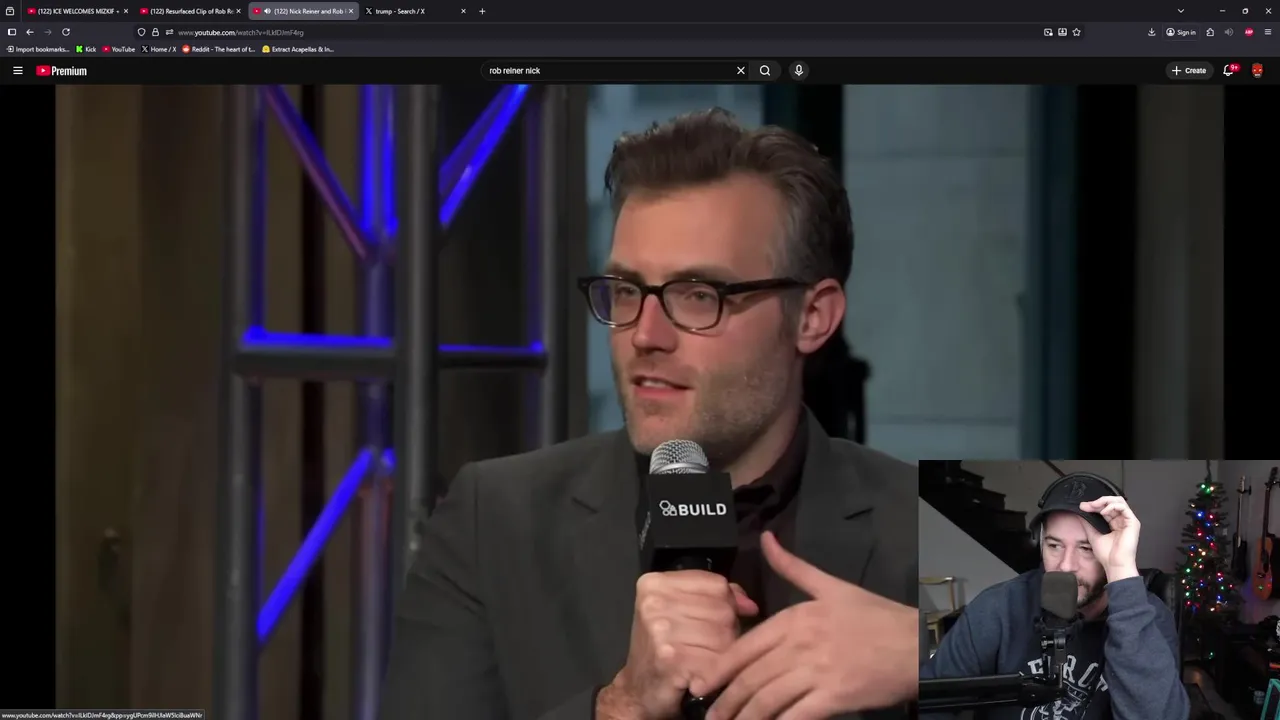This screenshot has width=1280, height=720.
Task: Open the browser downloads panel
Action: pos(1151,32)
